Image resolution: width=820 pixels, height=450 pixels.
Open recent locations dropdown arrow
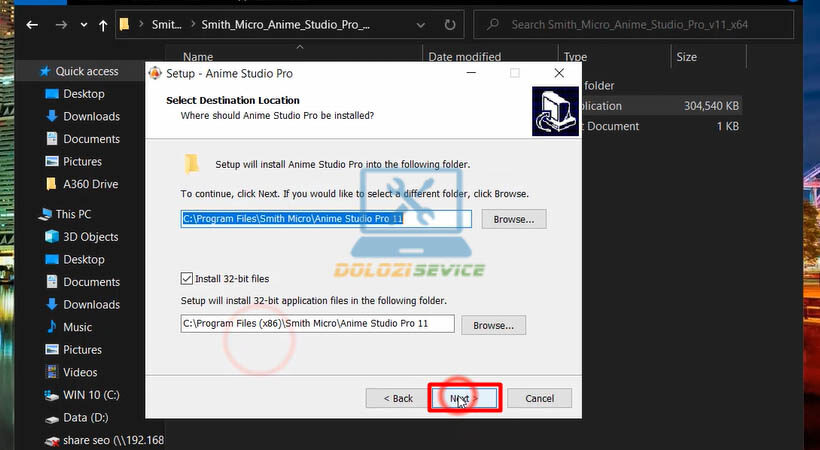[84, 25]
